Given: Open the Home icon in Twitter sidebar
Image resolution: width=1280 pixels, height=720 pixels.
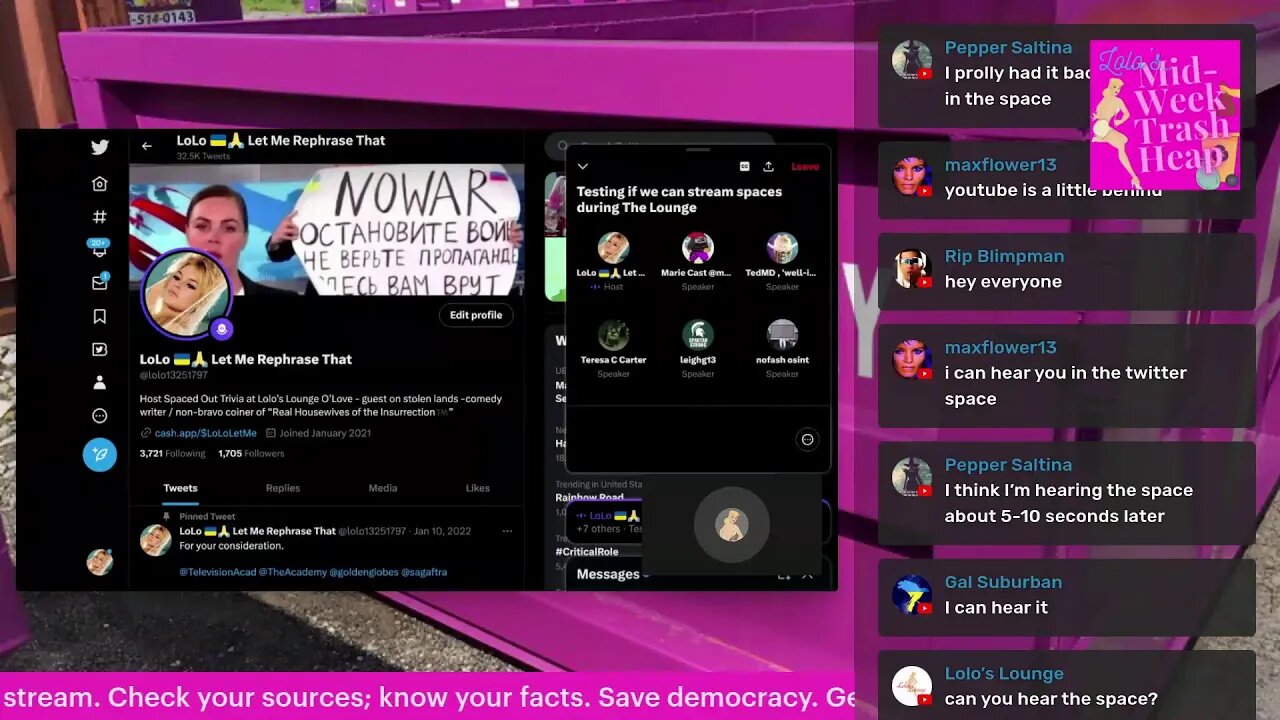Looking at the screenshot, I should point(100,184).
